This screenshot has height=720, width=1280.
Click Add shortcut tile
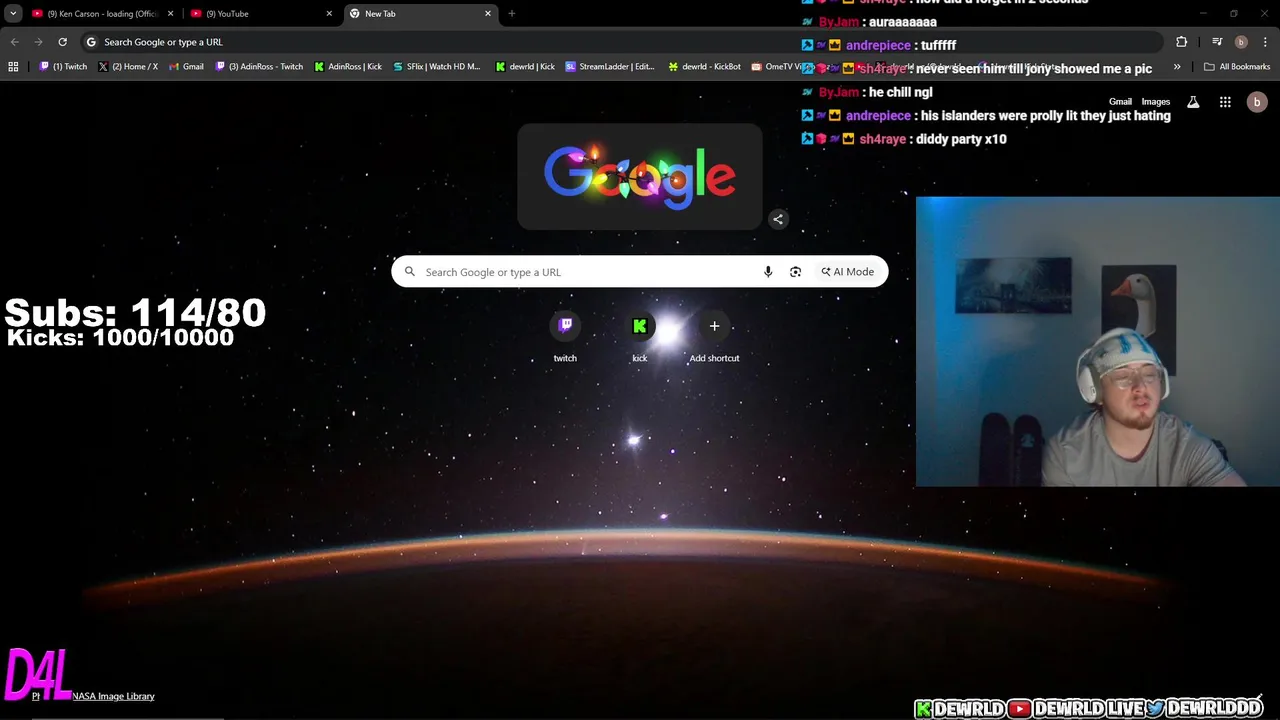[x=714, y=338]
